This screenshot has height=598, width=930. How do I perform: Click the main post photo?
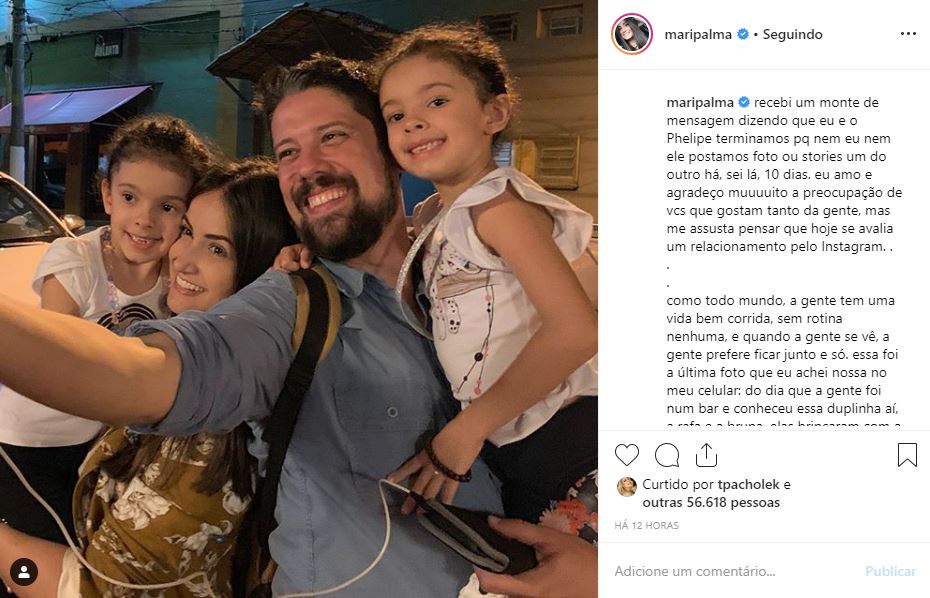tap(299, 299)
